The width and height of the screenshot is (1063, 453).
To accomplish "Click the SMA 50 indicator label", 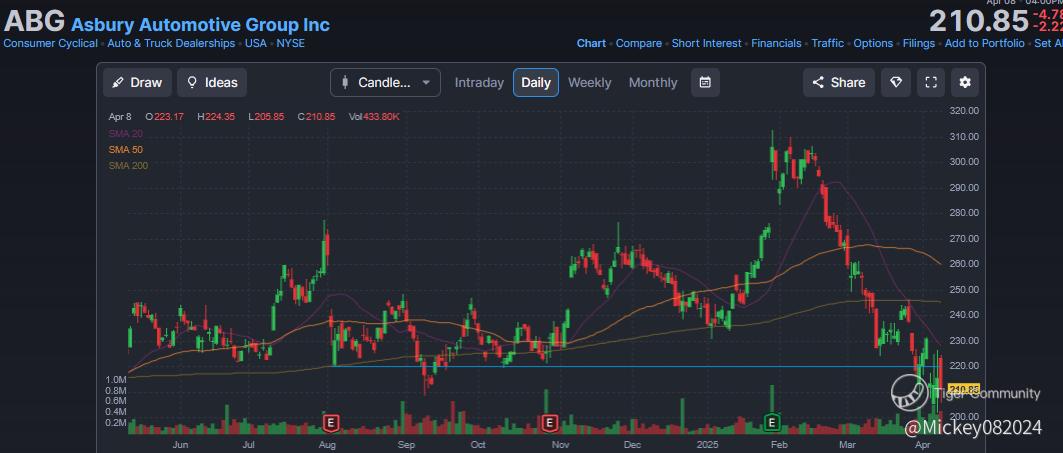I will [126, 149].
